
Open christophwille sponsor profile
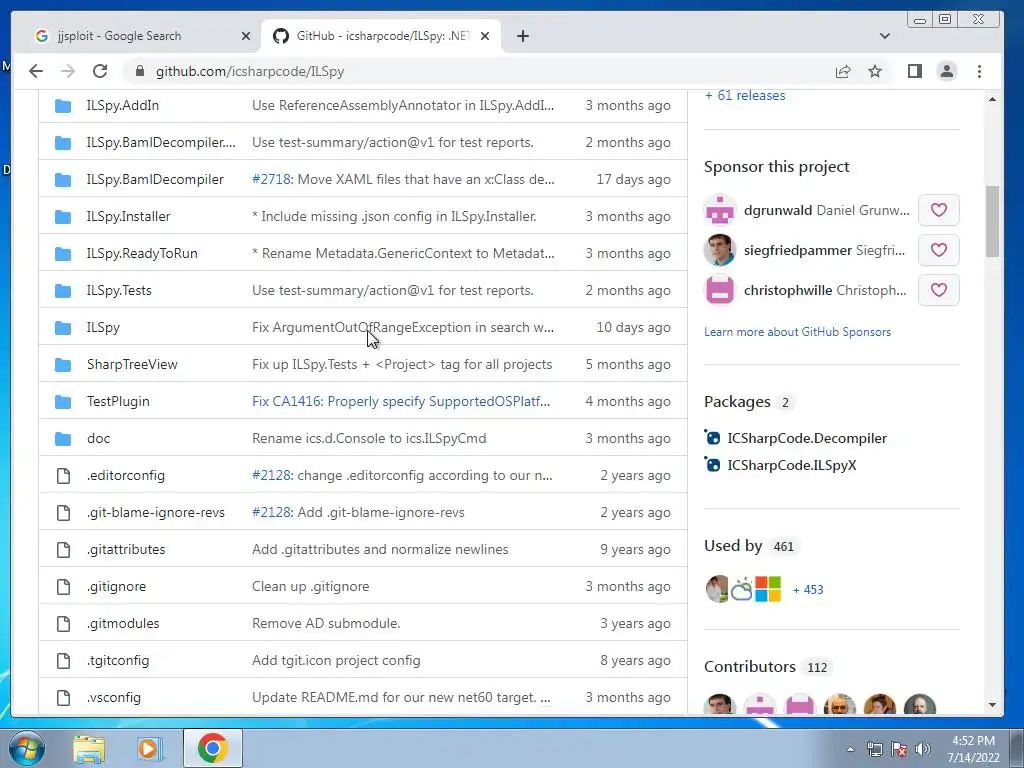pos(788,290)
